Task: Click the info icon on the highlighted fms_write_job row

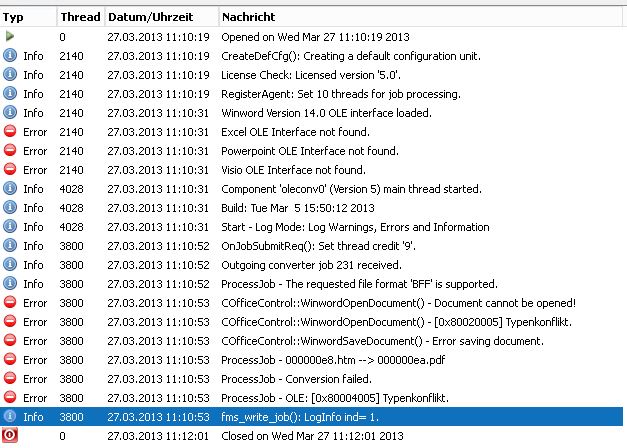Action: tap(10, 416)
